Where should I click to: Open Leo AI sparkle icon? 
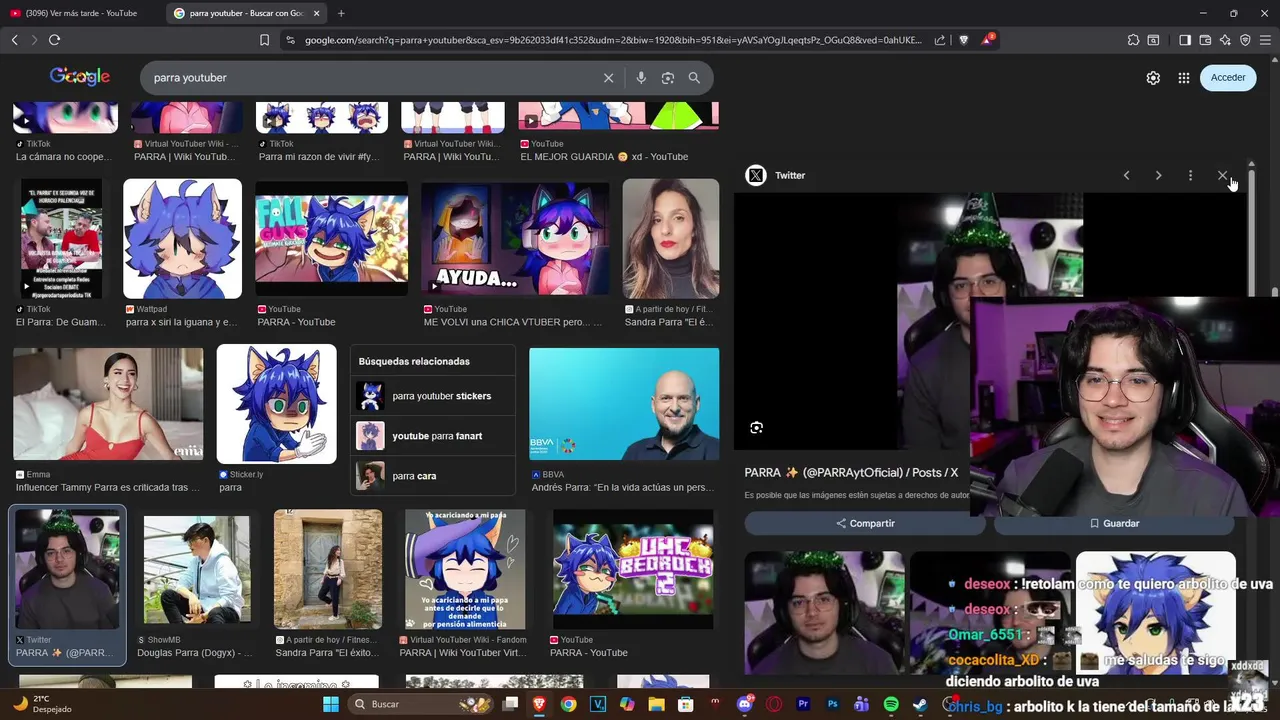(1225, 40)
